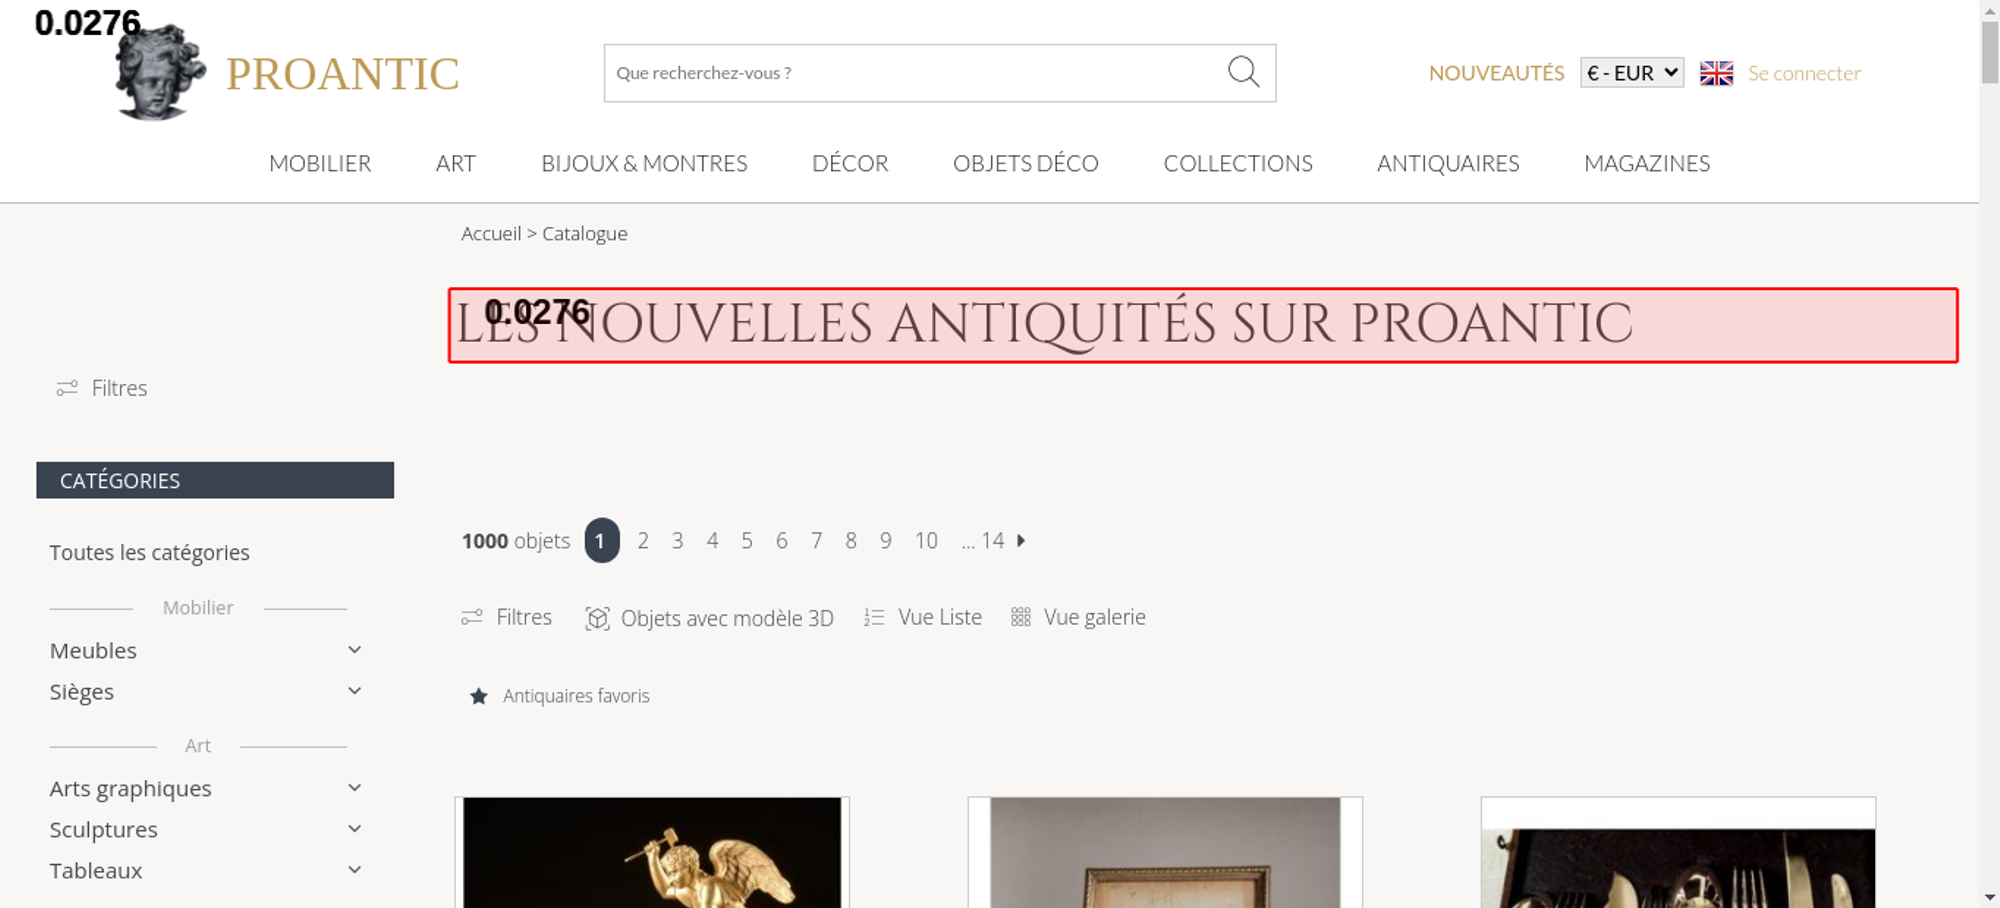This screenshot has height=908, width=2000.
Task: Expand the Arts graphiques category
Action: 354,788
